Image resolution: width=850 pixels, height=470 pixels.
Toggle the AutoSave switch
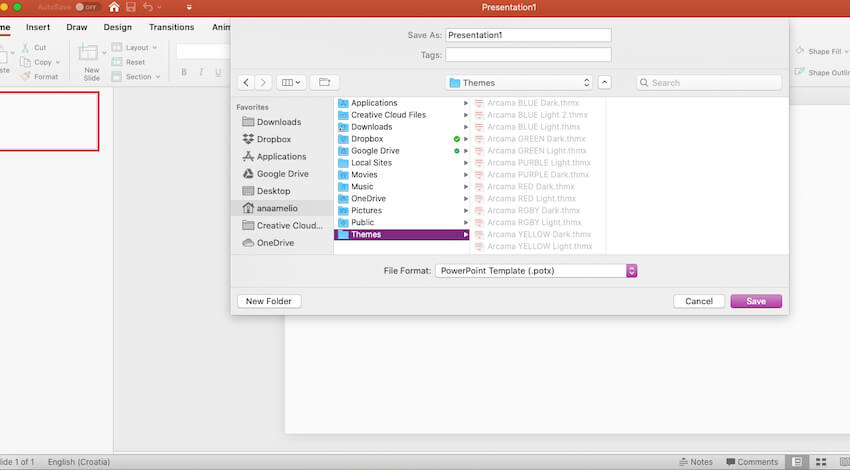click(87, 7)
